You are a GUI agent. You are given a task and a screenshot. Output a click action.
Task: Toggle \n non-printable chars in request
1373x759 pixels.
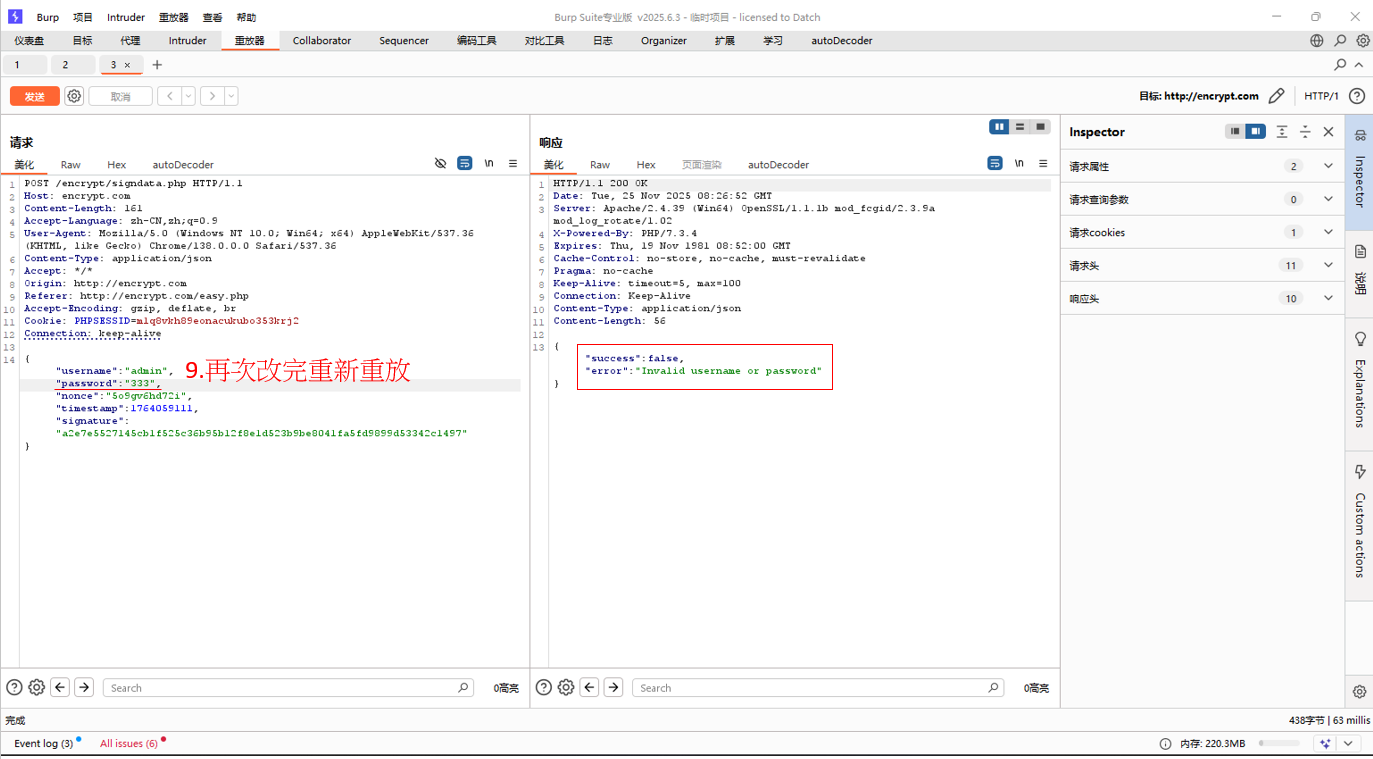coord(489,163)
